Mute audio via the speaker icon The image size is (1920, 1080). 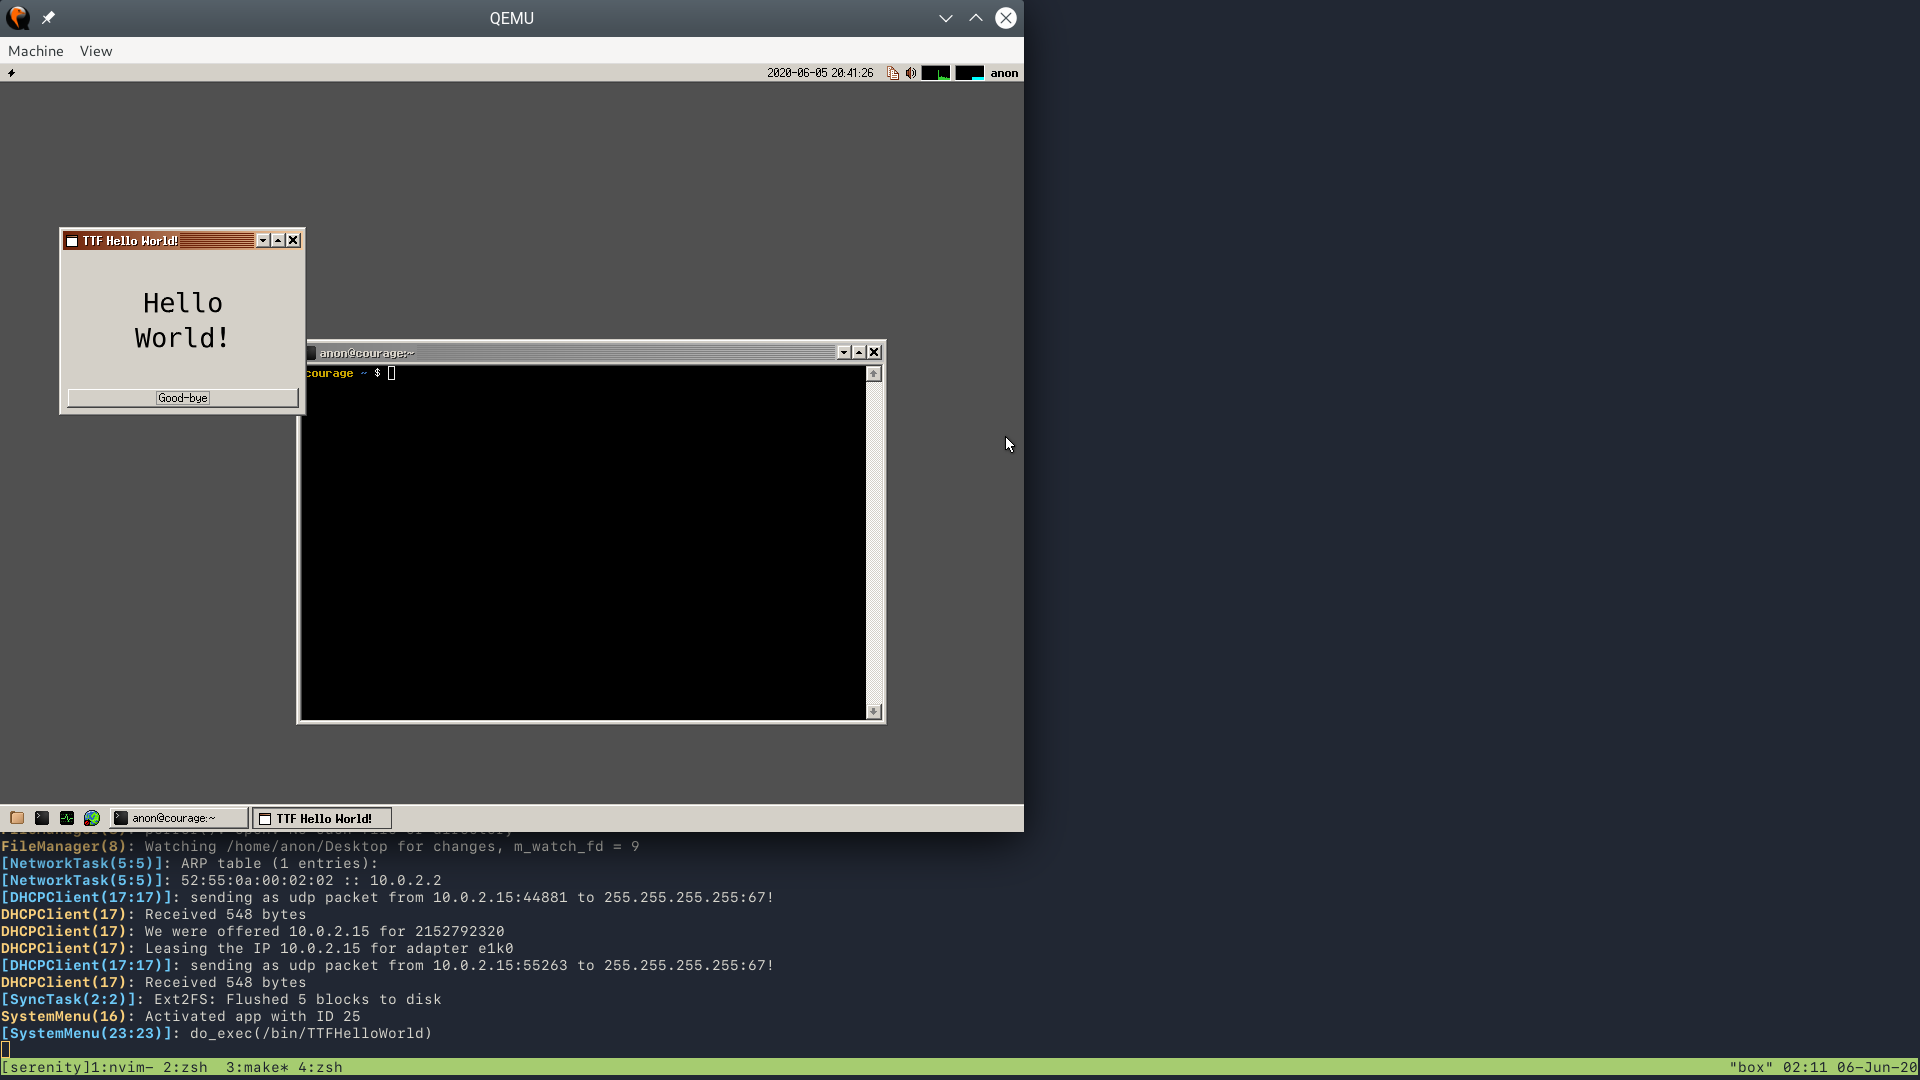point(911,72)
